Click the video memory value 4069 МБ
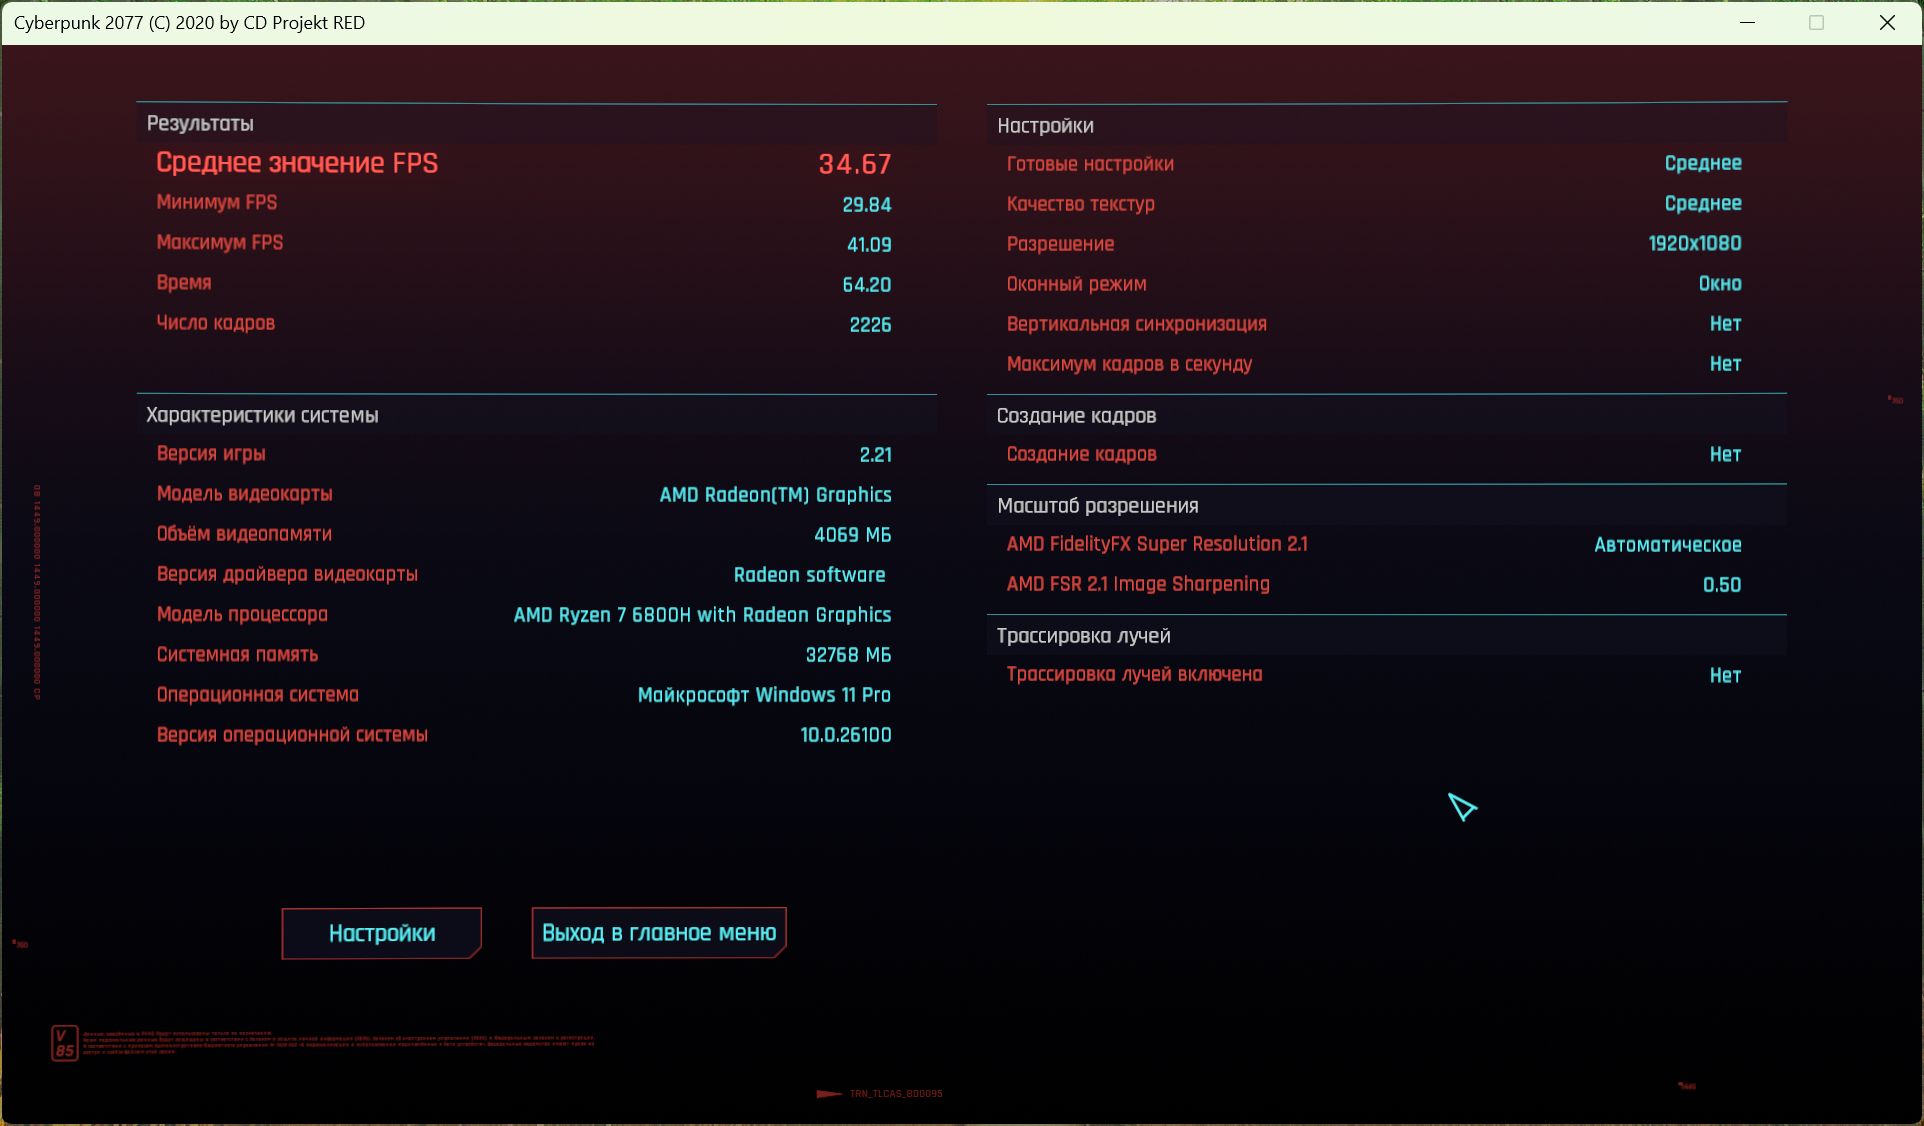 tap(852, 535)
